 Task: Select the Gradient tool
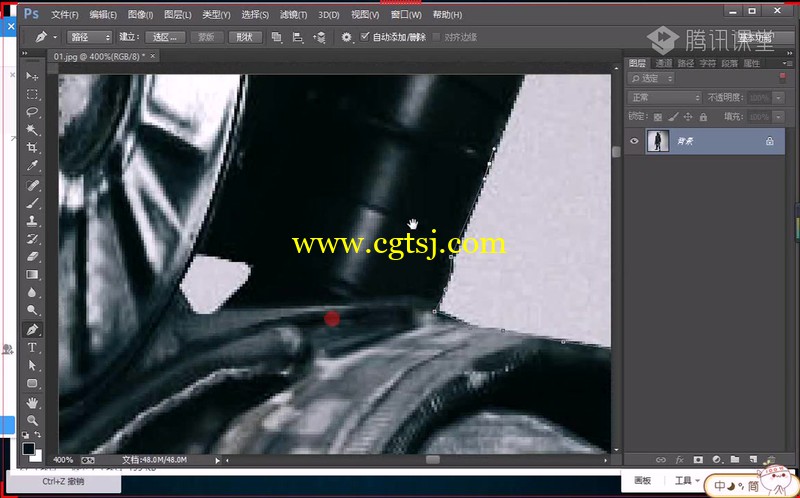point(32,275)
